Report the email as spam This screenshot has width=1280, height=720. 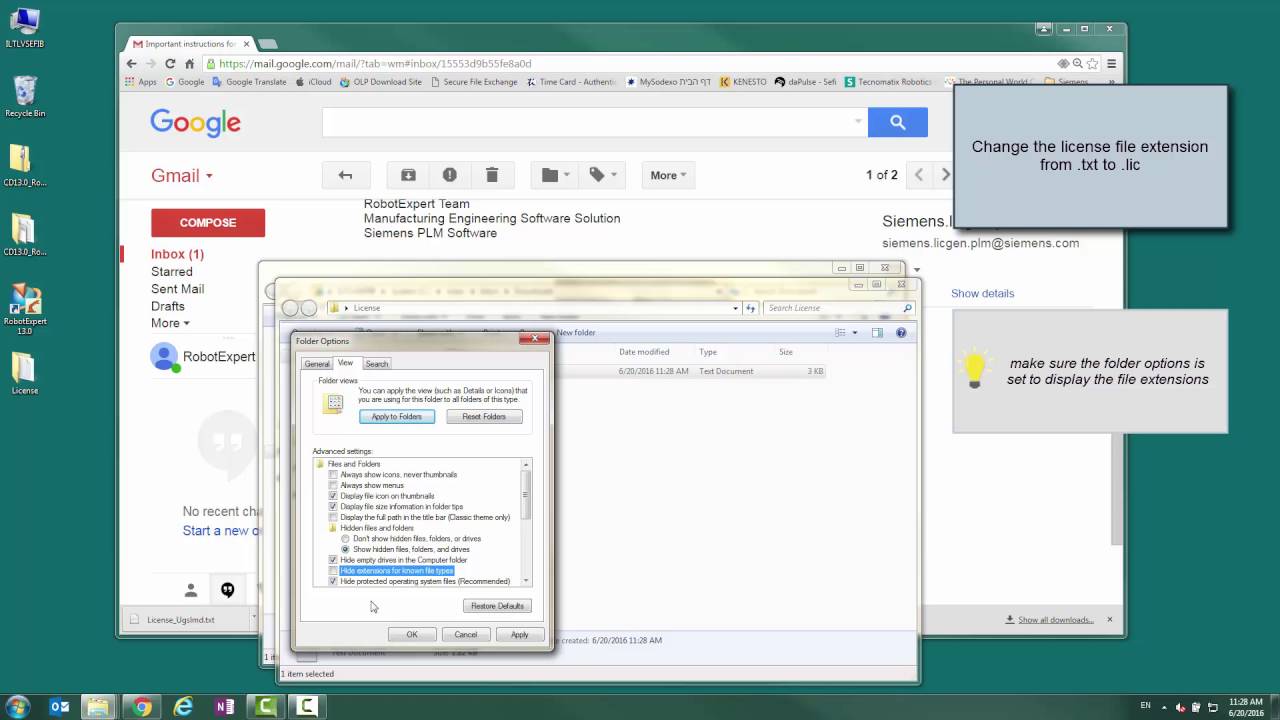point(450,175)
